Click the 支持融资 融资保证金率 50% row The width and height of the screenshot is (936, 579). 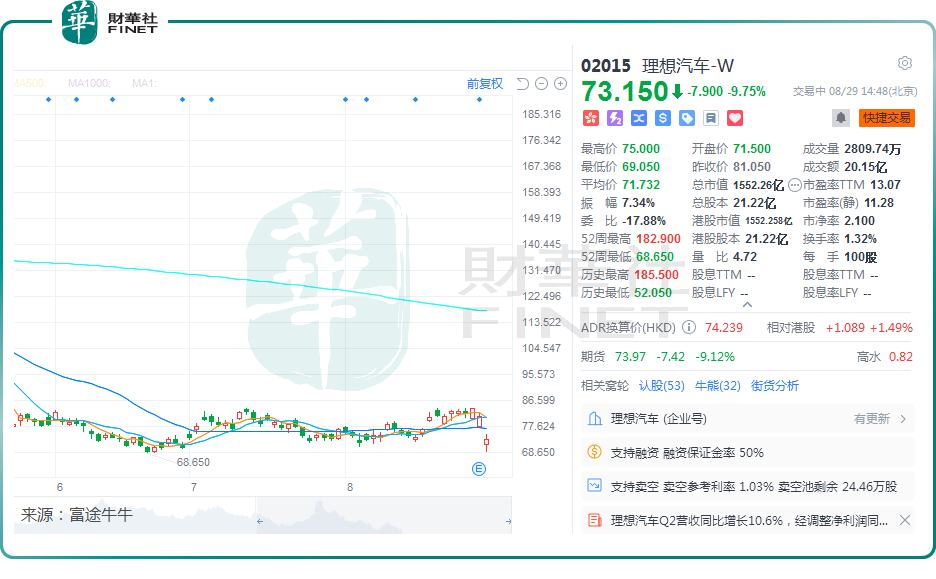coord(747,452)
